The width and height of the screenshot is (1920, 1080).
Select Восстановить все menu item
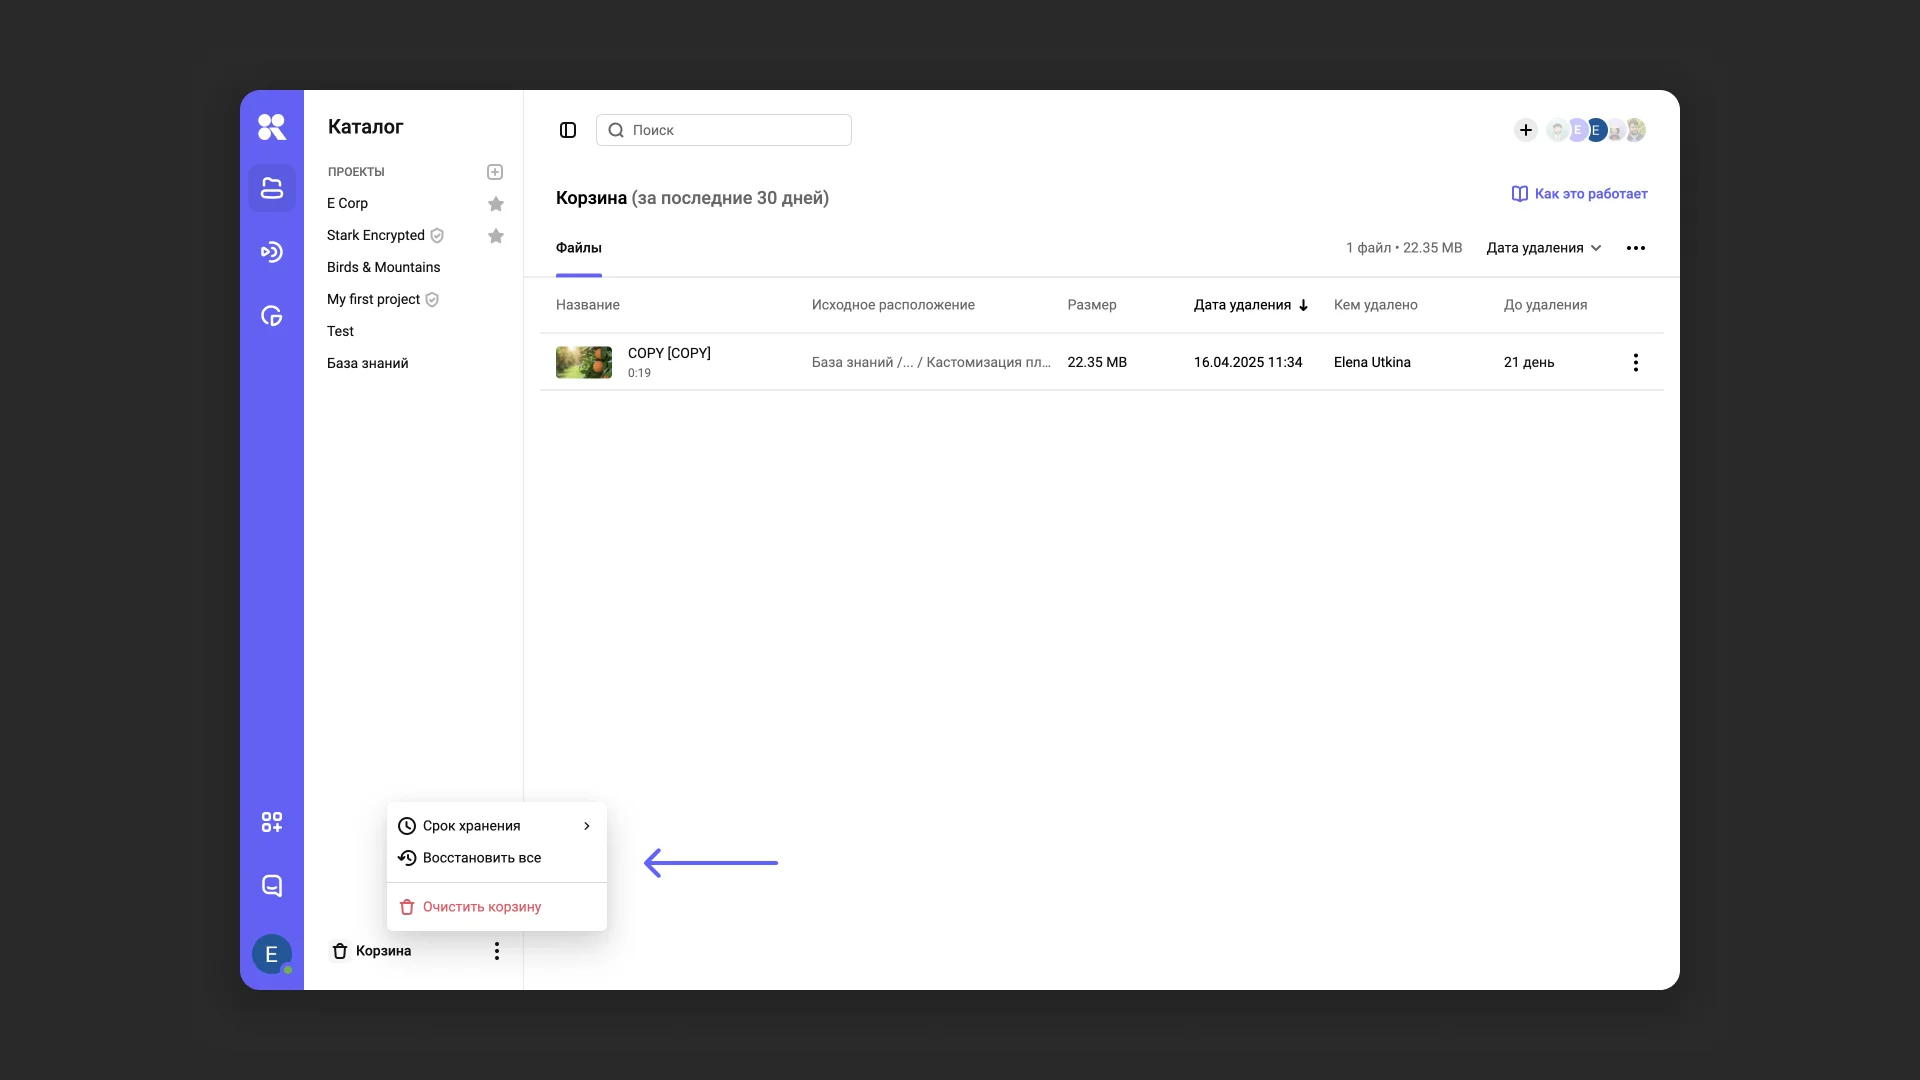[x=482, y=858]
